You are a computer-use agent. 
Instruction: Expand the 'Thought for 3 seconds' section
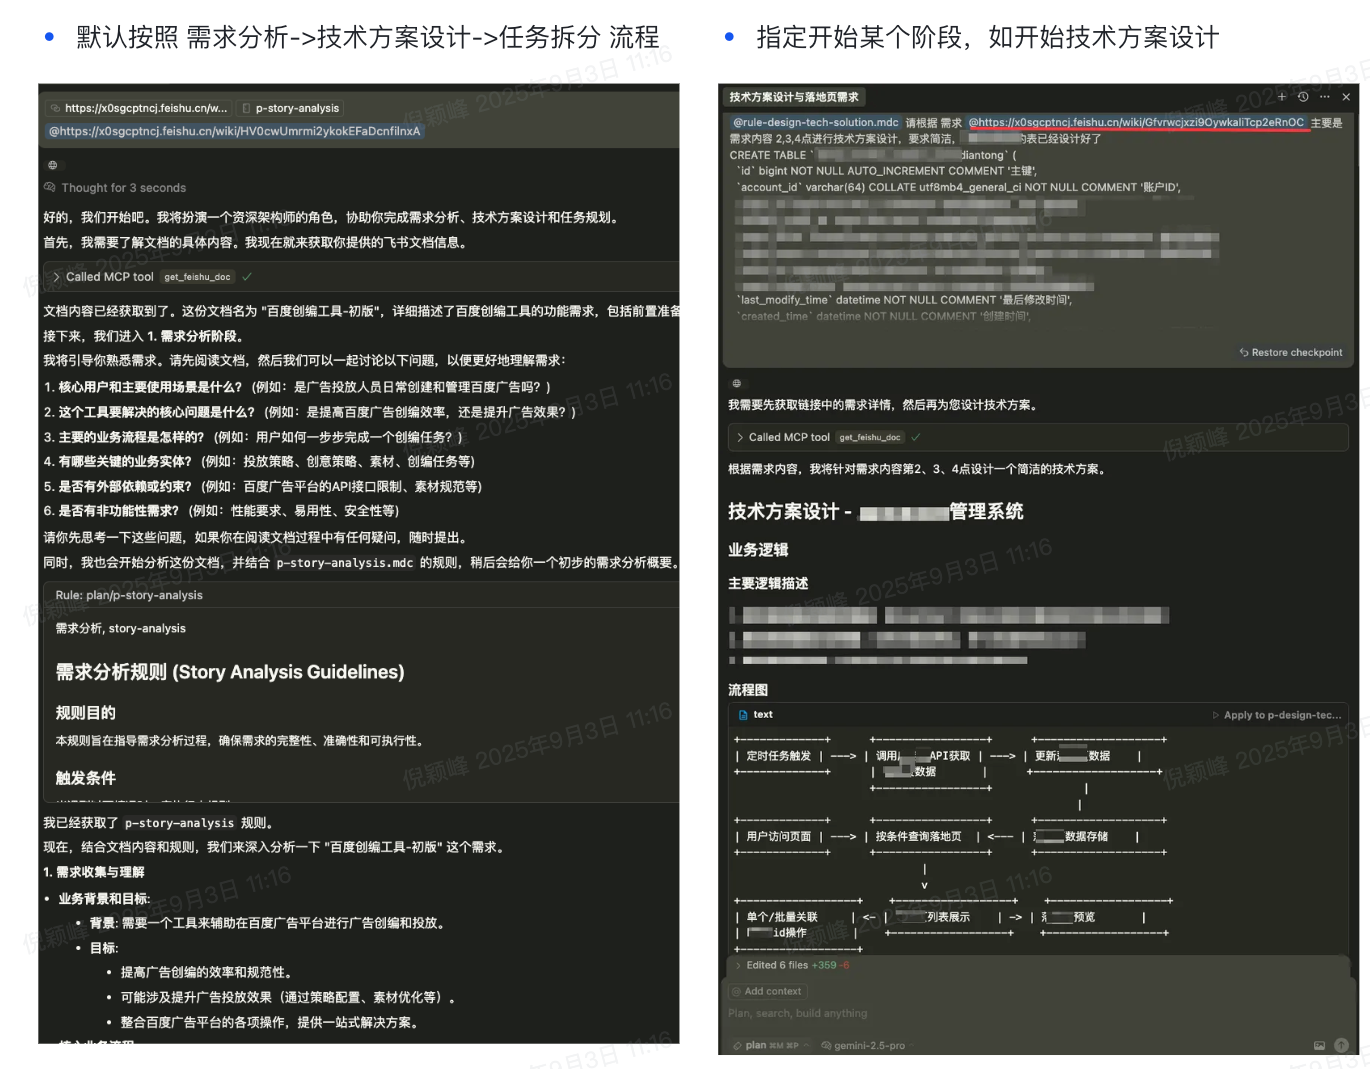point(115,188)
